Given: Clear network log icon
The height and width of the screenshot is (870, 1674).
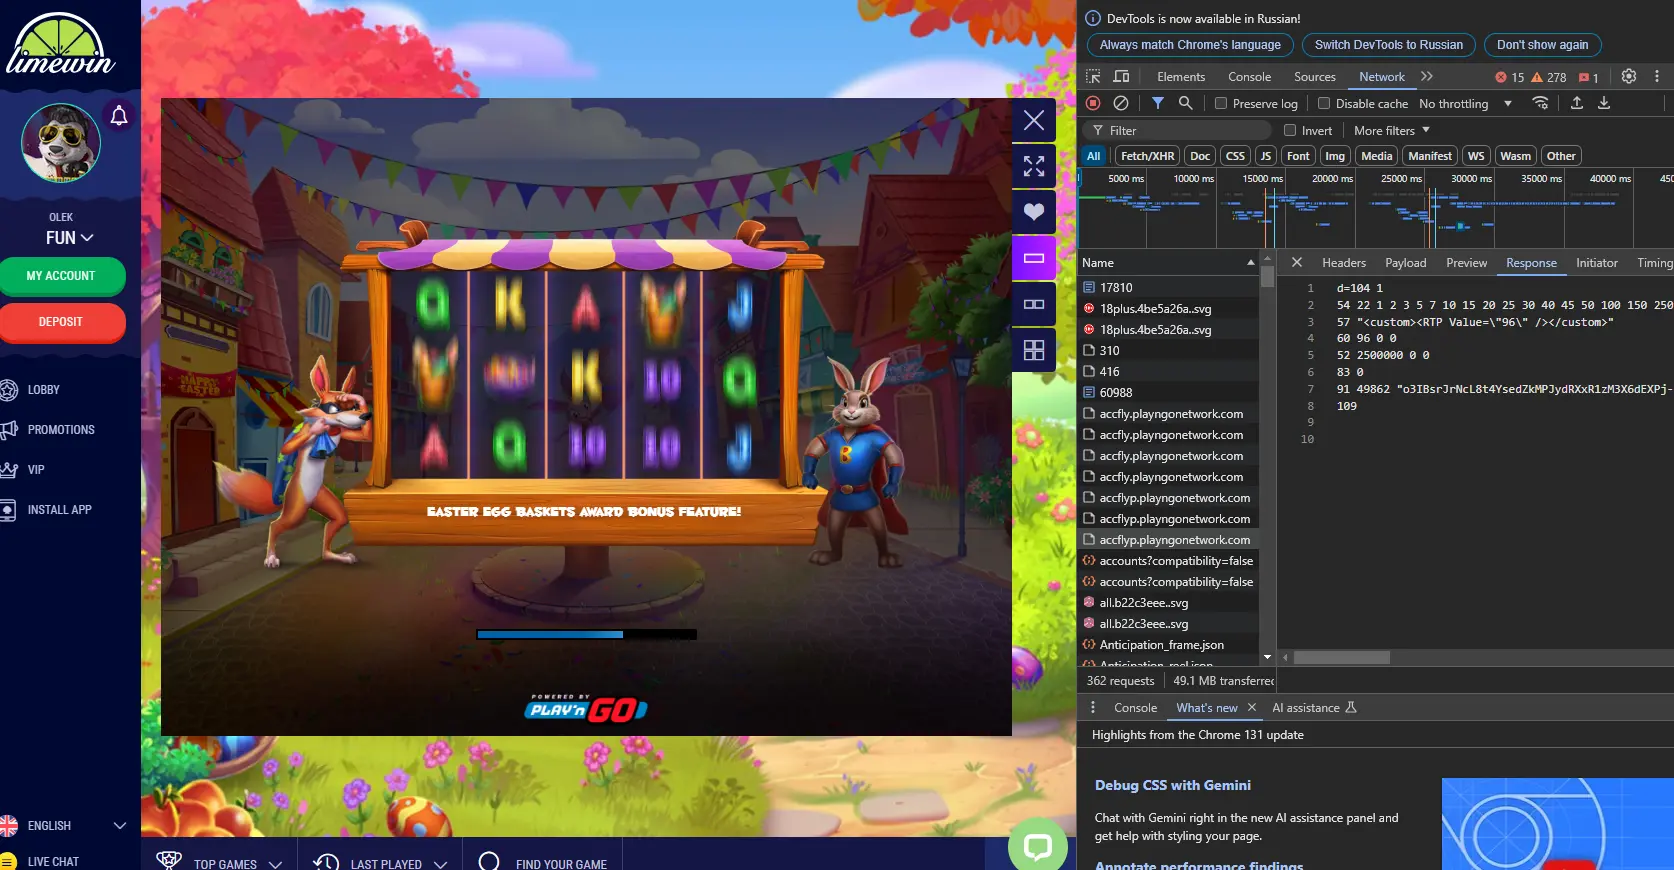Looking at the screenshot, I should click(x=1121, y=103).
